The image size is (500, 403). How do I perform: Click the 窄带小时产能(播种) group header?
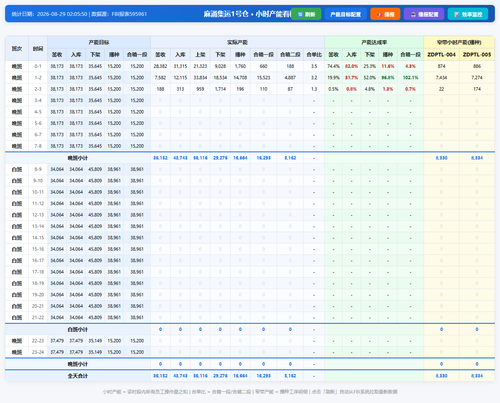pyautogui.click(x=459, y=42)
